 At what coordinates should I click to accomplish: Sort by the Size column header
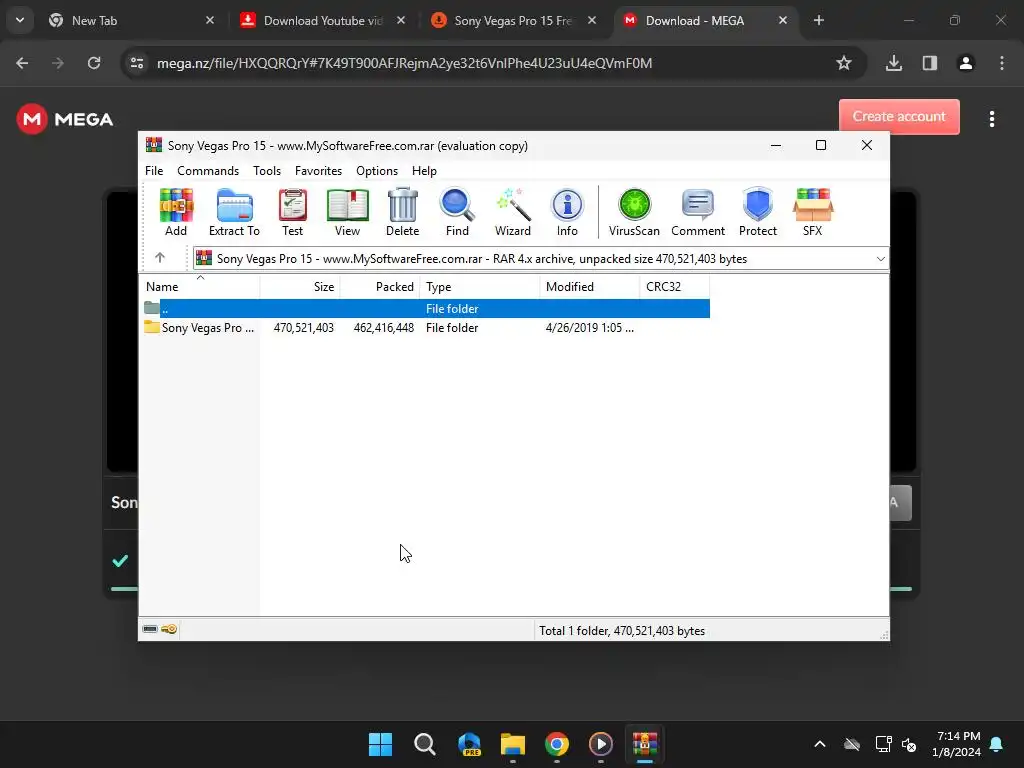pyautogui.click(x=300, y=287)
